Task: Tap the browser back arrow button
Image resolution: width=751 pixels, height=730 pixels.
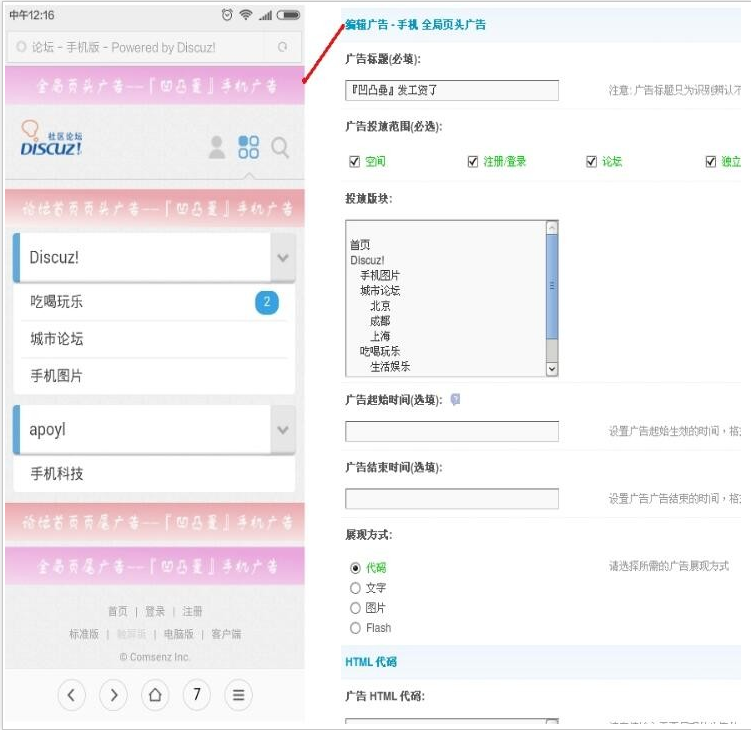Action: [x=71, y=695]
